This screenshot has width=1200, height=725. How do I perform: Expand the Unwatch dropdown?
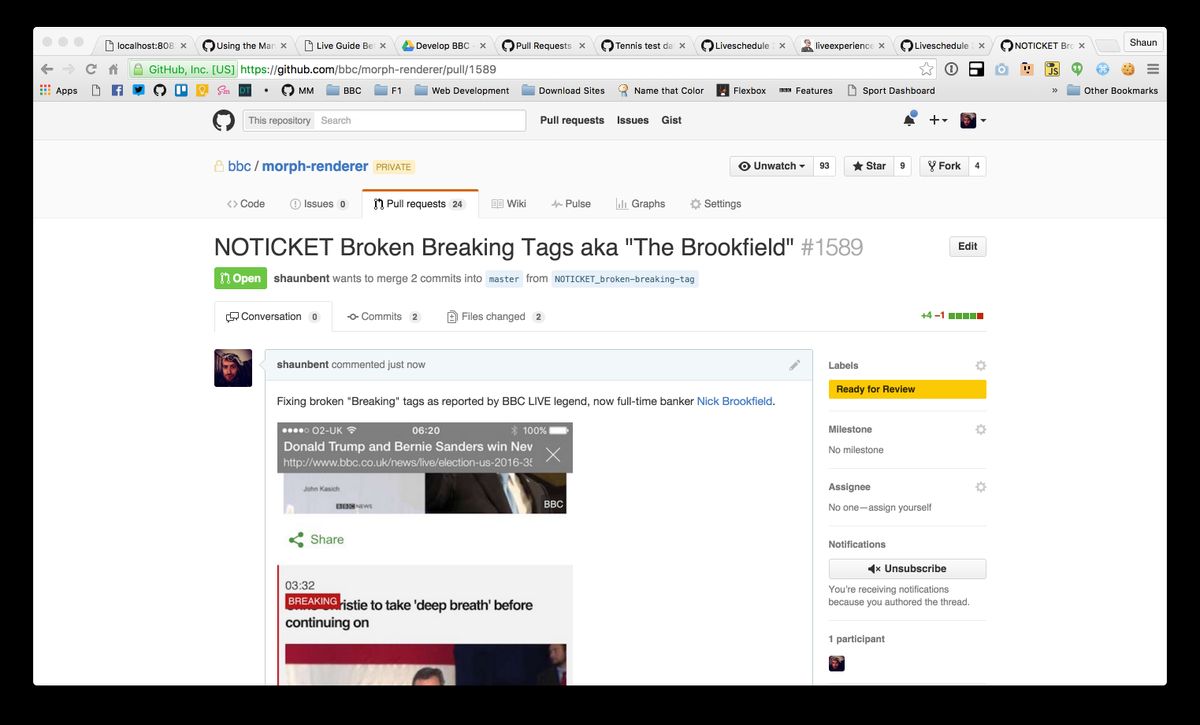[x=773, y=166]
